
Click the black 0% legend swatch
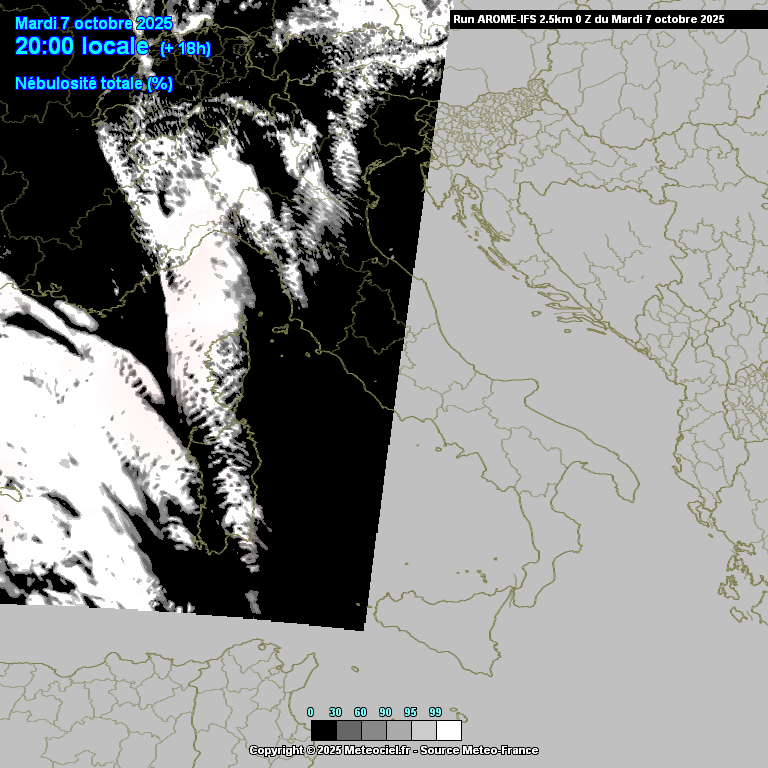(x=323, y=730)
